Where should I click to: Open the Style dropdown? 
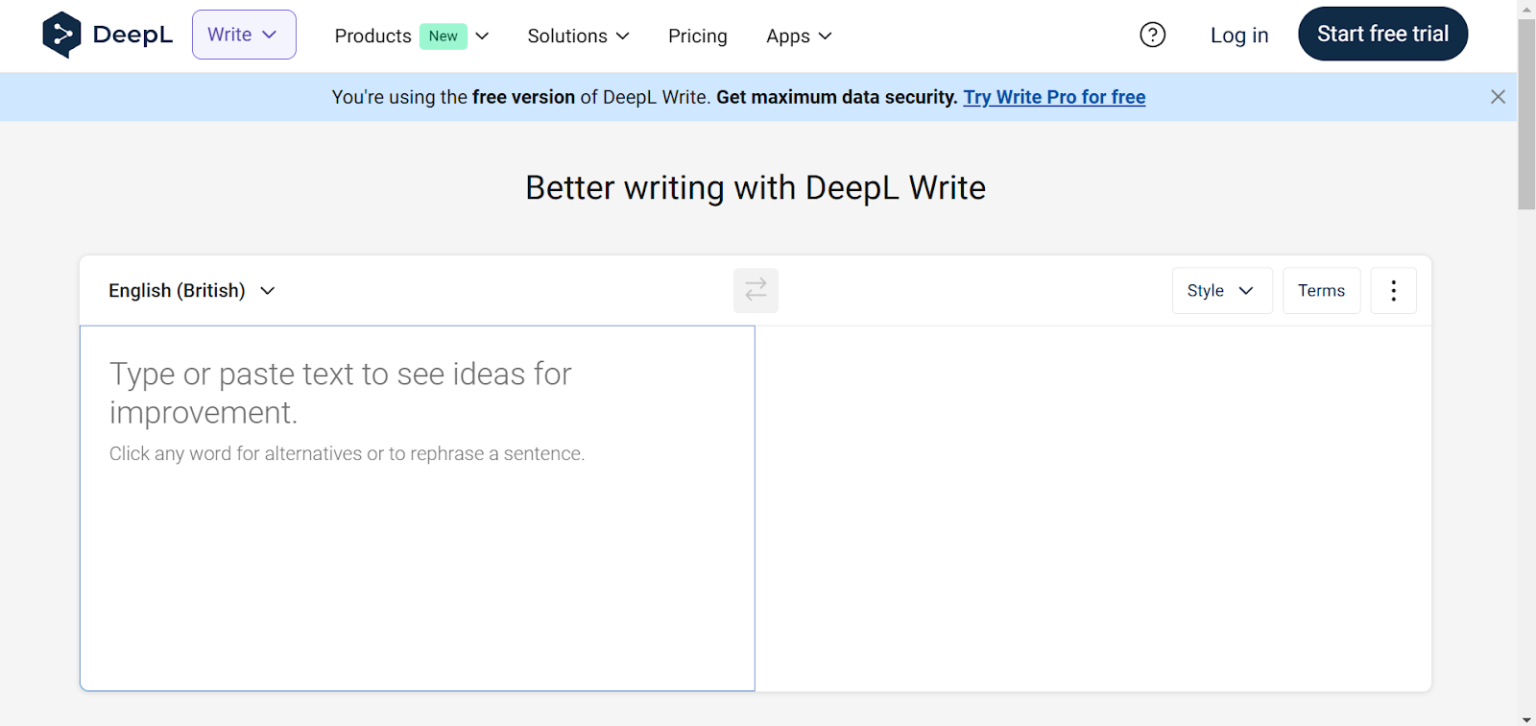point(1221,290)
